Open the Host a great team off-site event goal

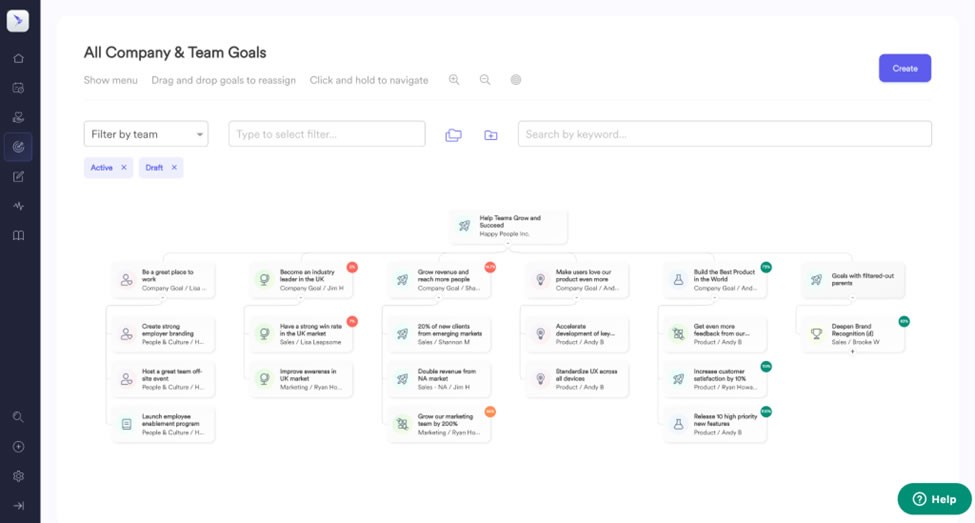[164, 379]
